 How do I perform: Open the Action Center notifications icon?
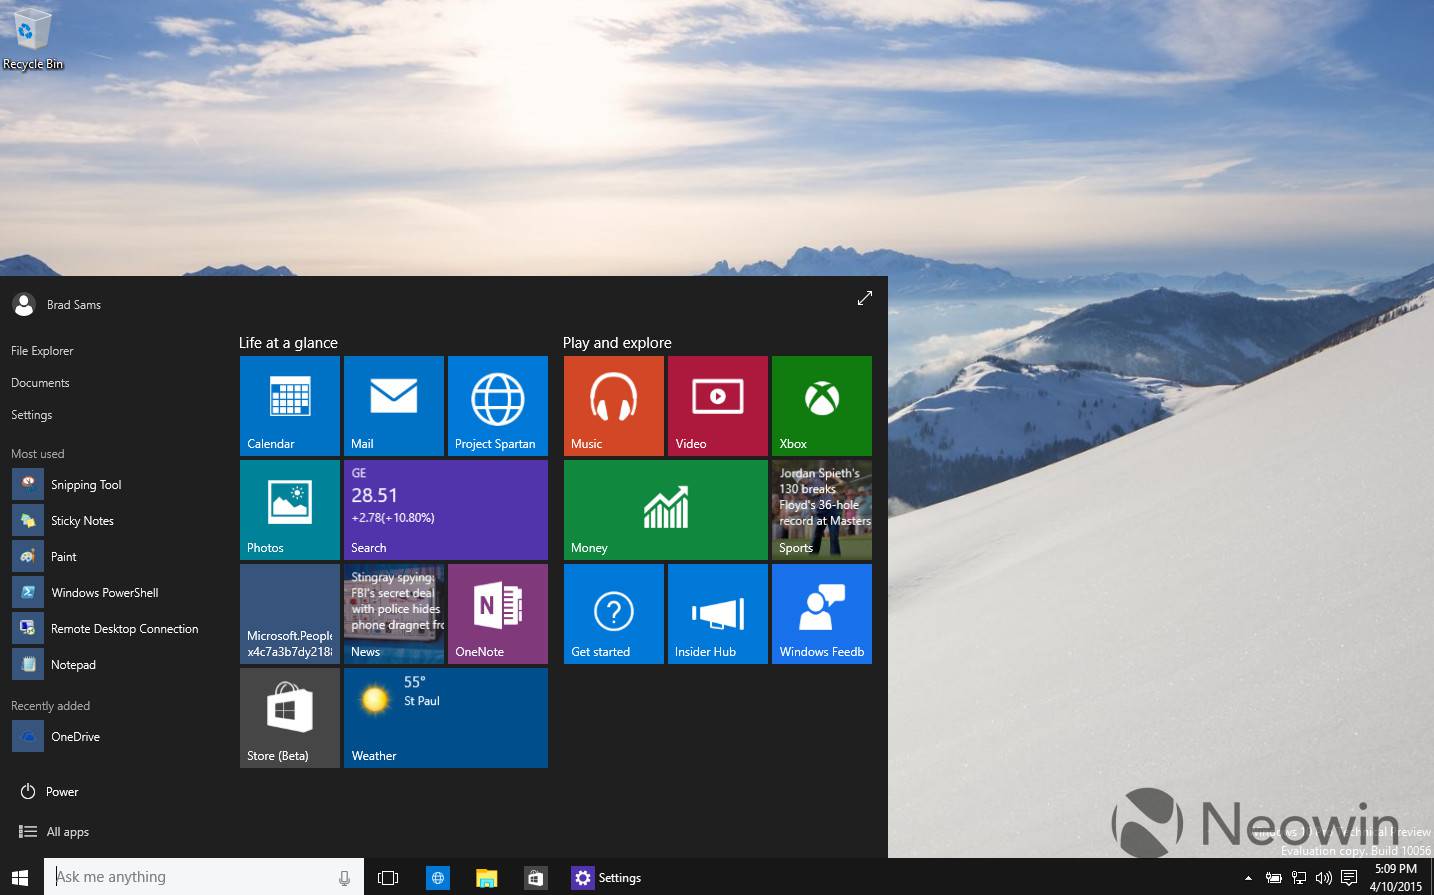[1349, 878]
